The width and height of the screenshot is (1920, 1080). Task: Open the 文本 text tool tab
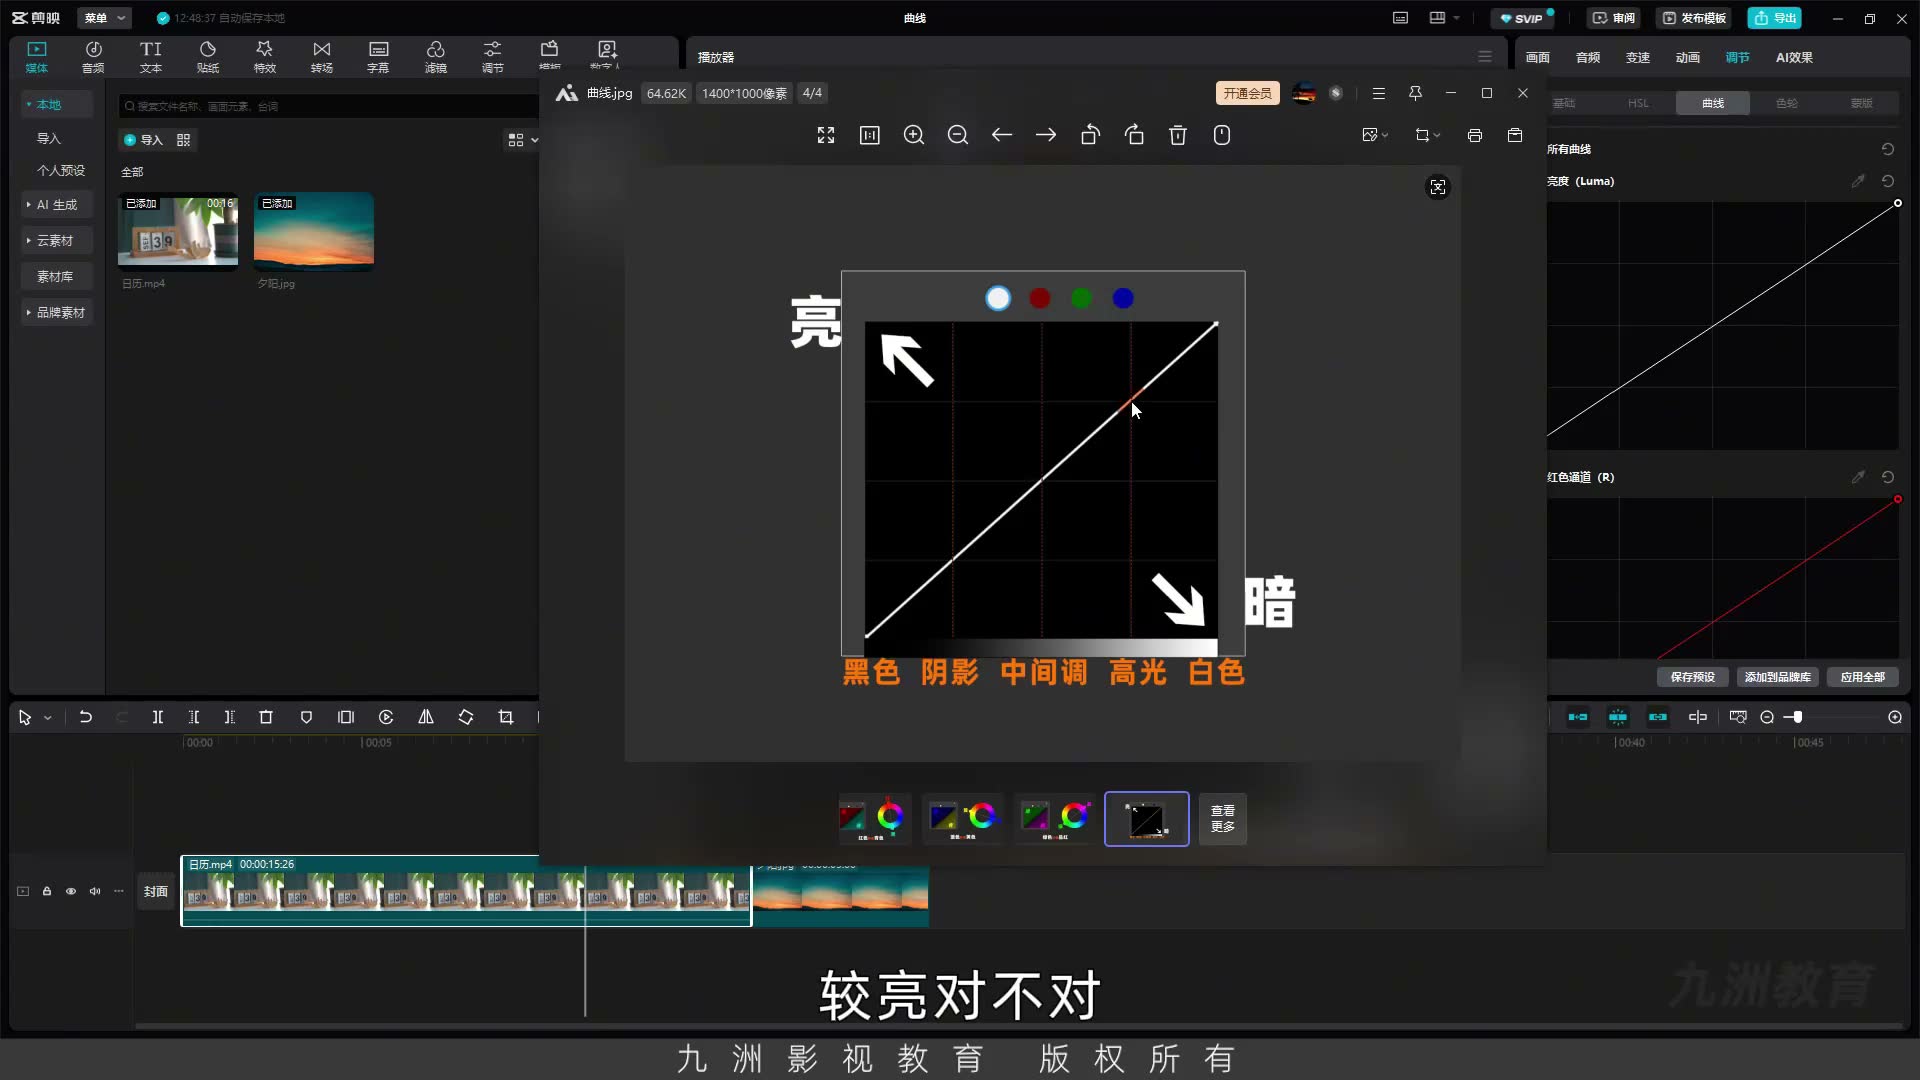tap(150, 57)
